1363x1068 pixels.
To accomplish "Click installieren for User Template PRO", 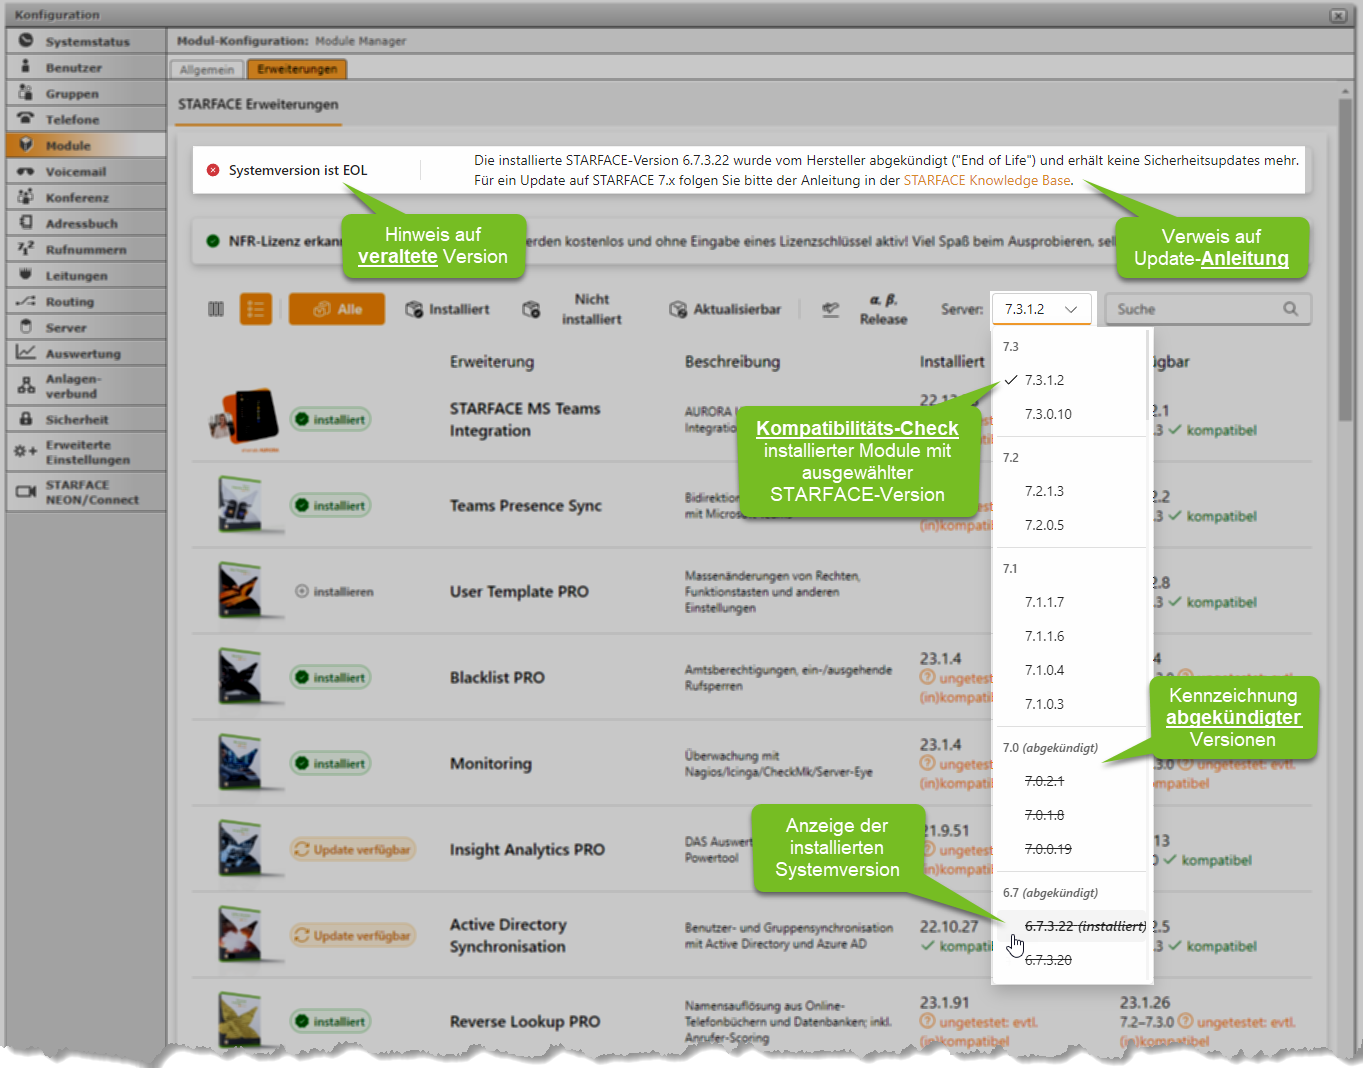I will (334, 591).
